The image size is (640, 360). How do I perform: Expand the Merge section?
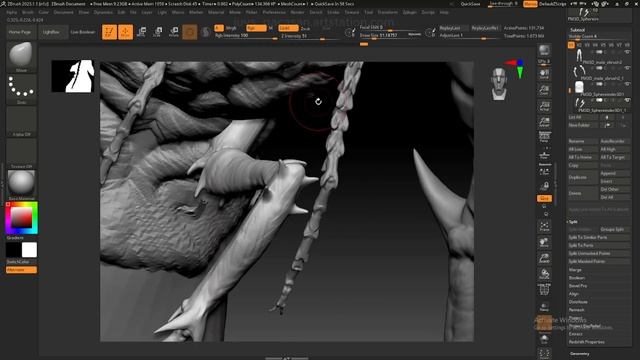[x=575, y=270]
